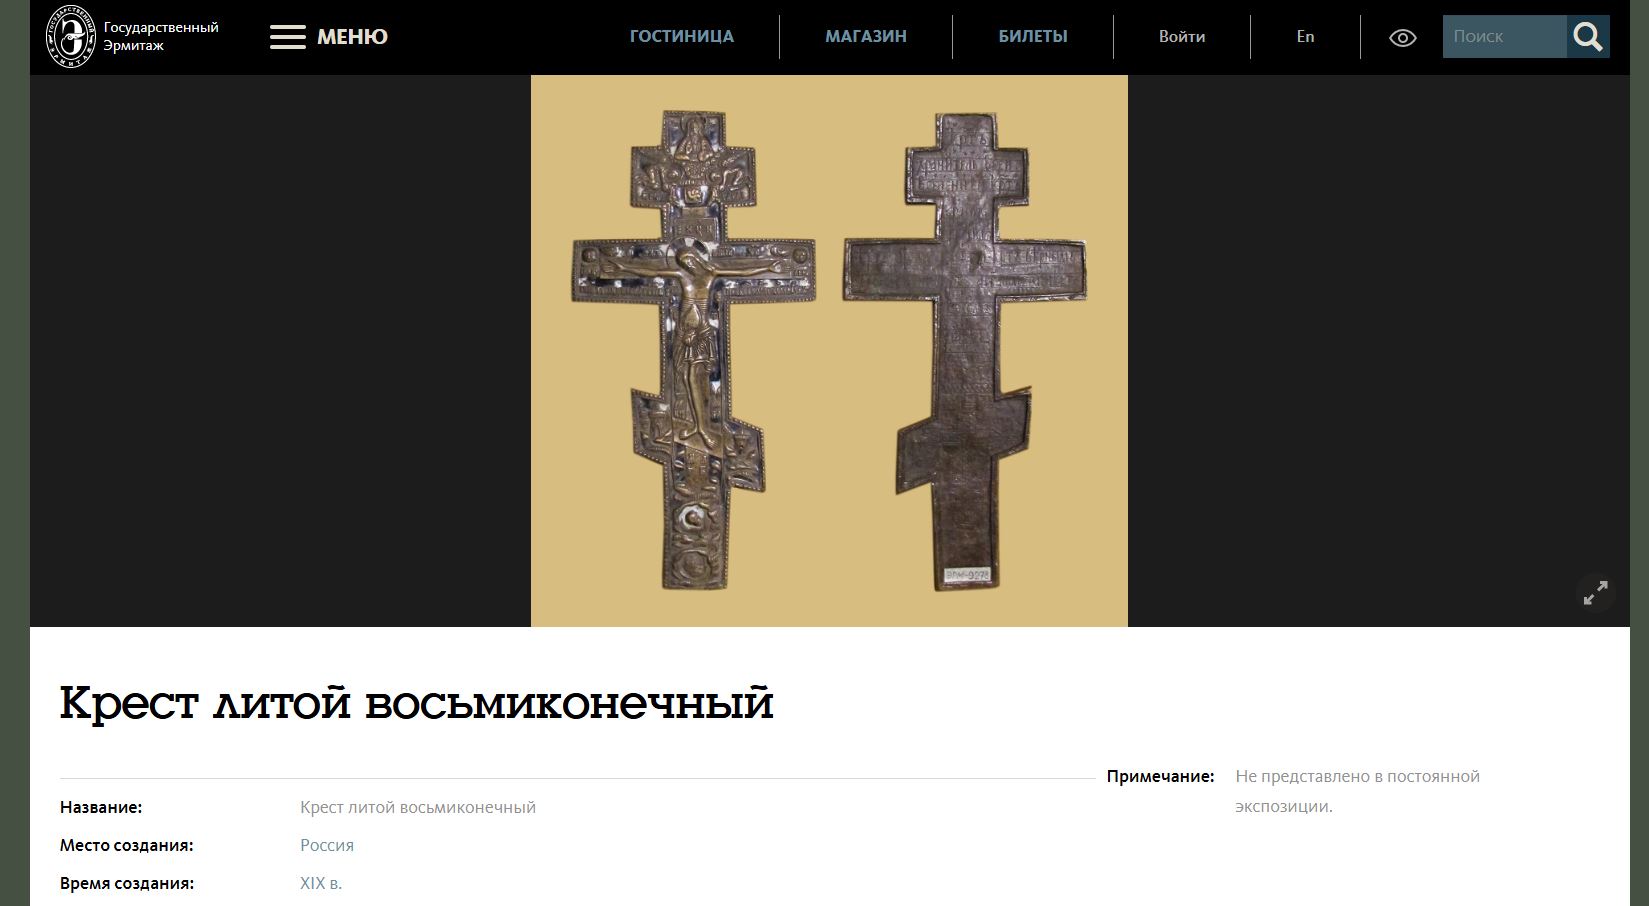Toggle the accessibility eye icon

point(1403,38)
